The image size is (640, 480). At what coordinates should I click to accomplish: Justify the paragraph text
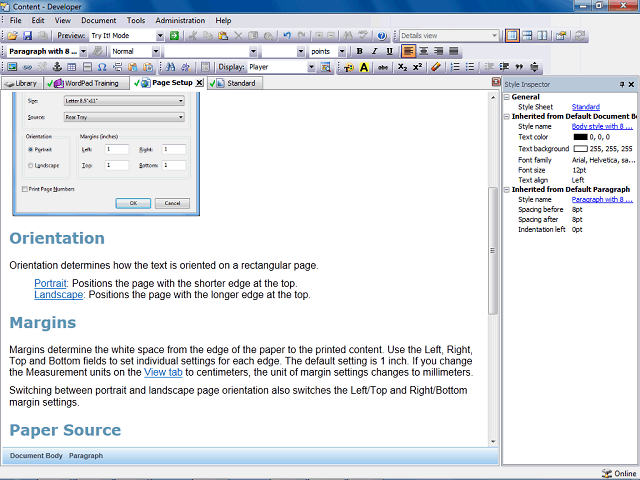click(x=453, y=51)
